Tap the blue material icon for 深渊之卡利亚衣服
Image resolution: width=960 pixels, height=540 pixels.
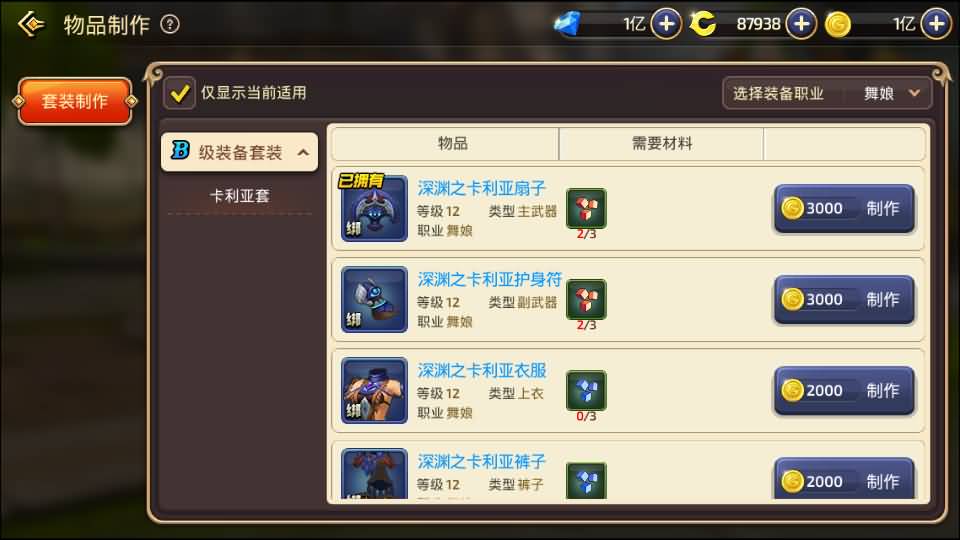(586, 390)
